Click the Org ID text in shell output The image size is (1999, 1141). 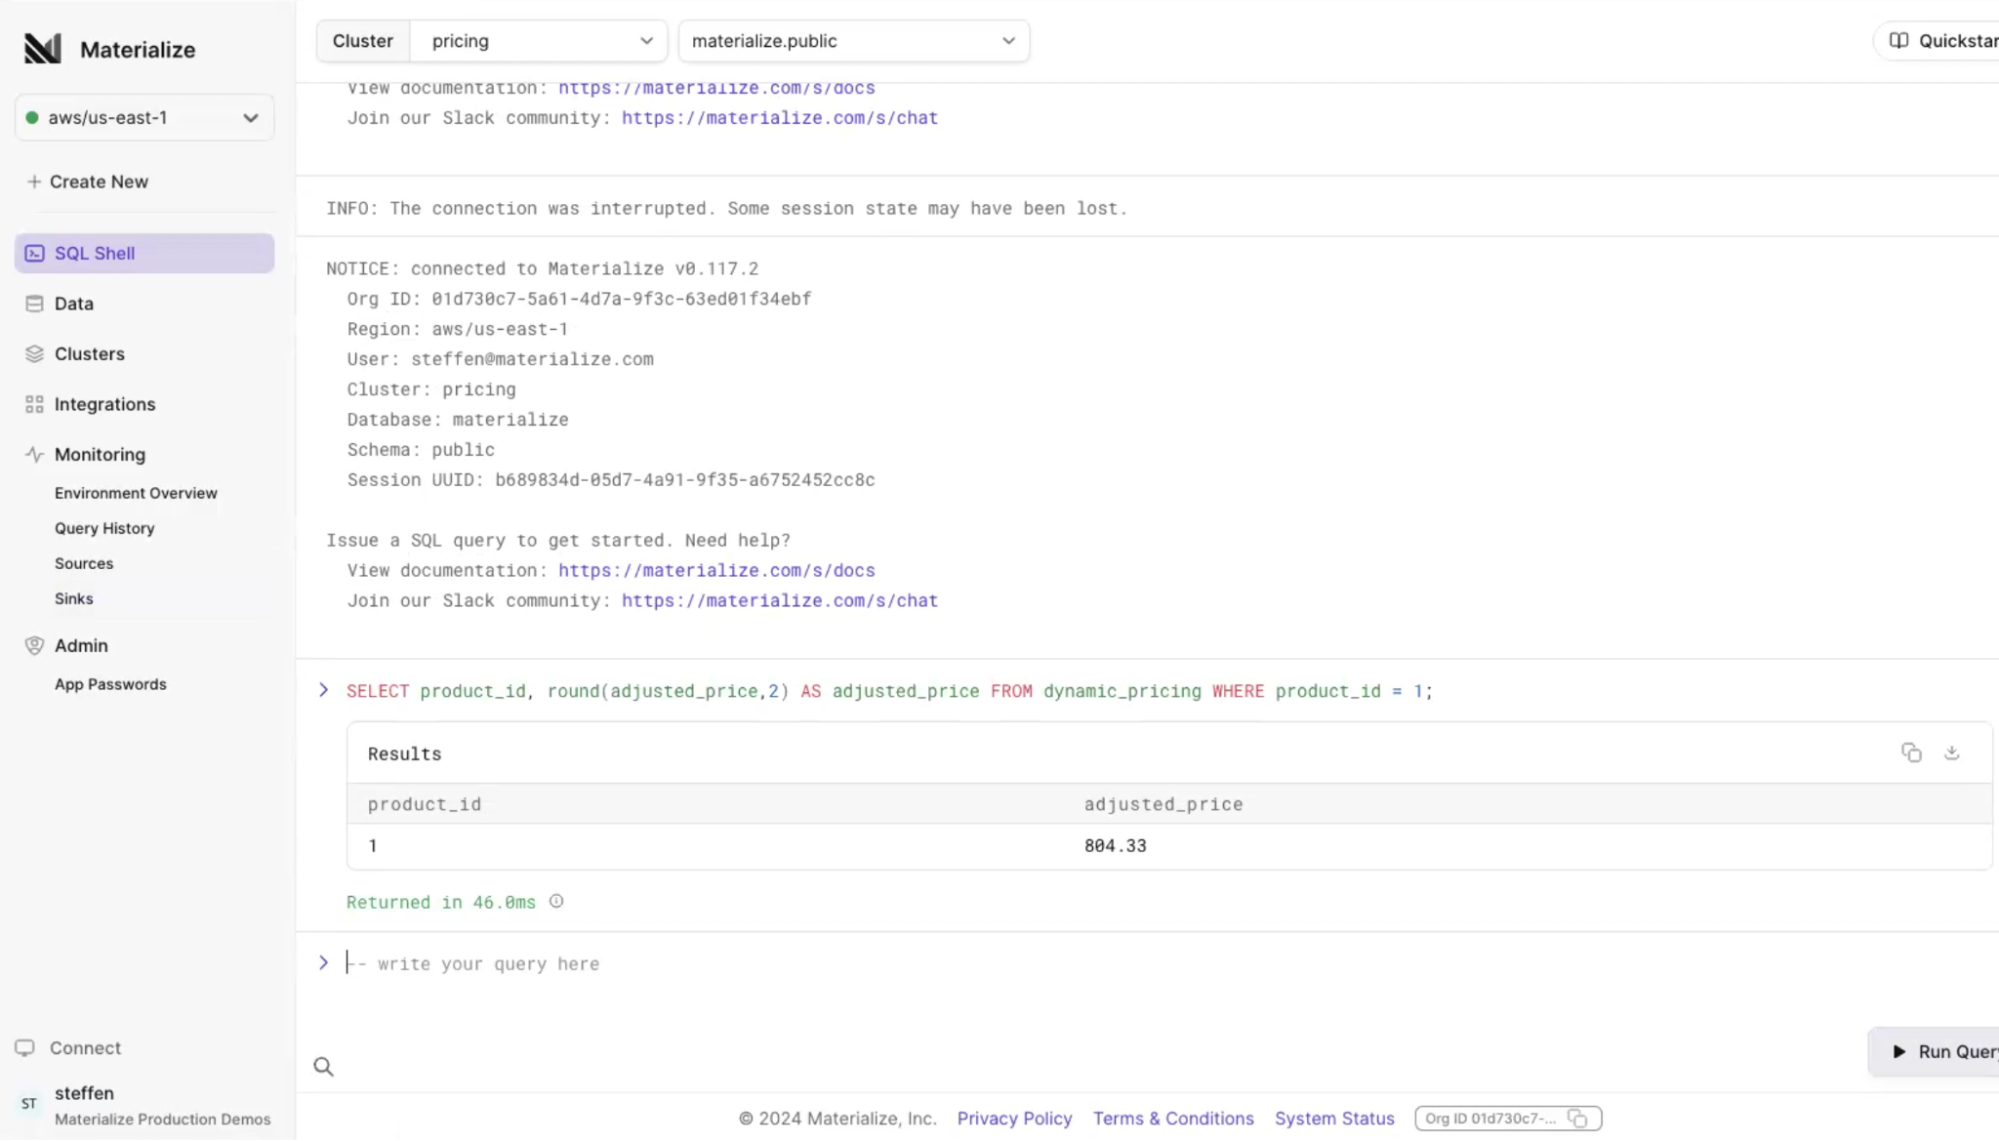579,299
